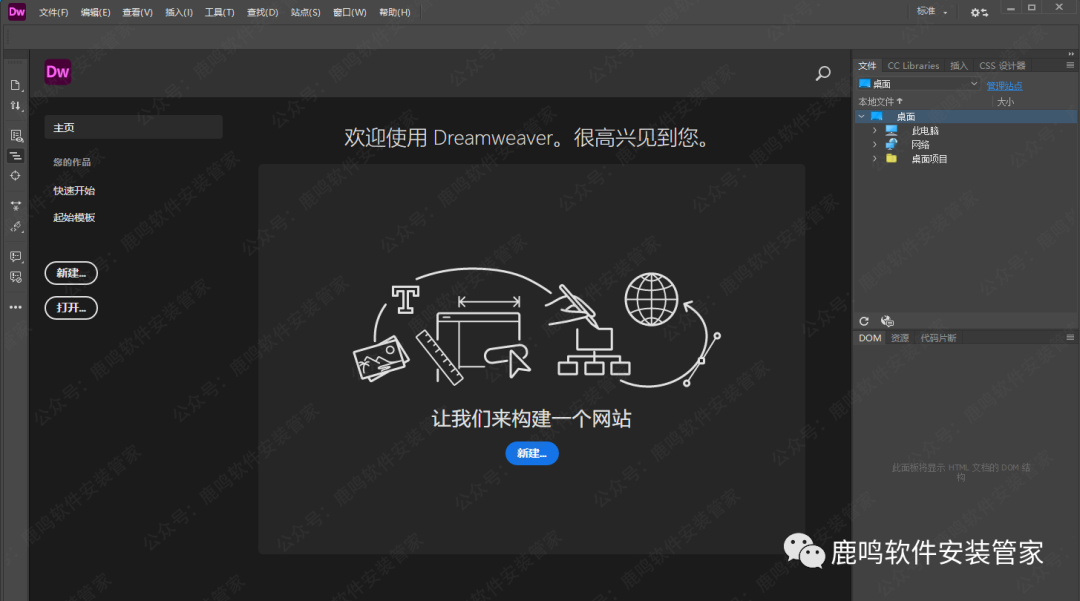The width and height of the screenshot is (1080, 601).
Task: Refresh the Files panel with the refresh icon
Action: 864,321
